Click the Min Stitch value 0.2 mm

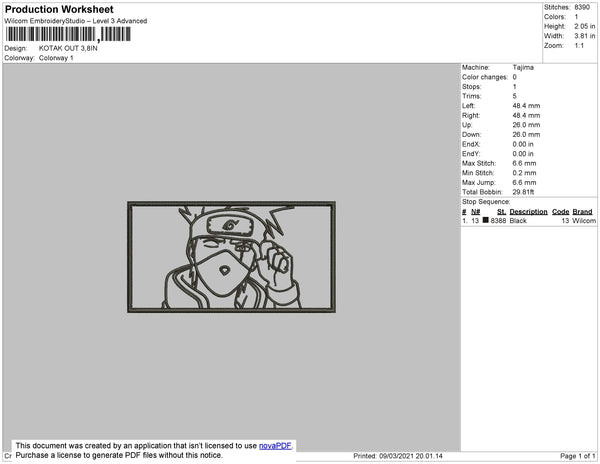point(524,173)
